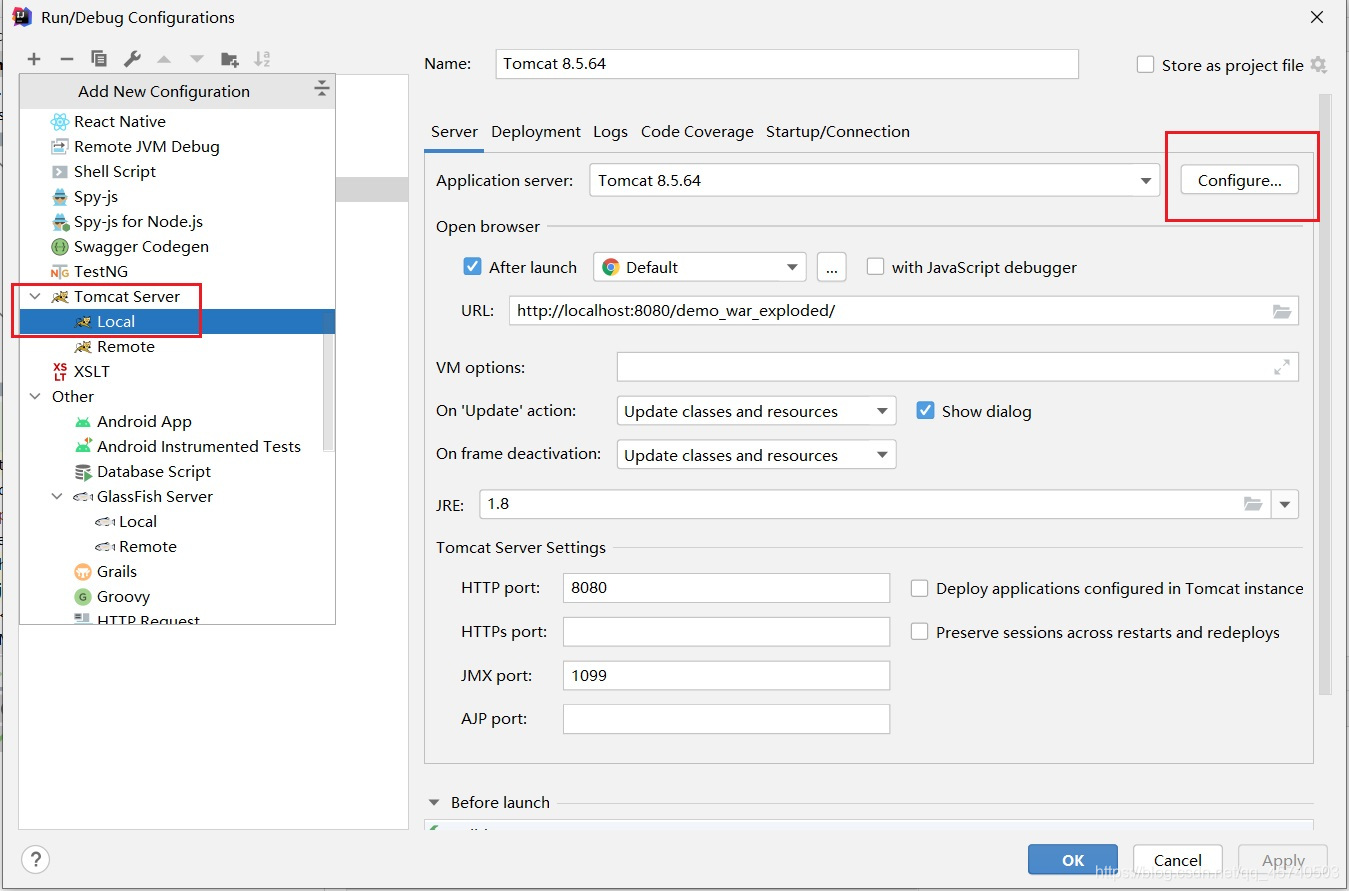
Task: Open the browser Default dropdown
Action: 793,267
